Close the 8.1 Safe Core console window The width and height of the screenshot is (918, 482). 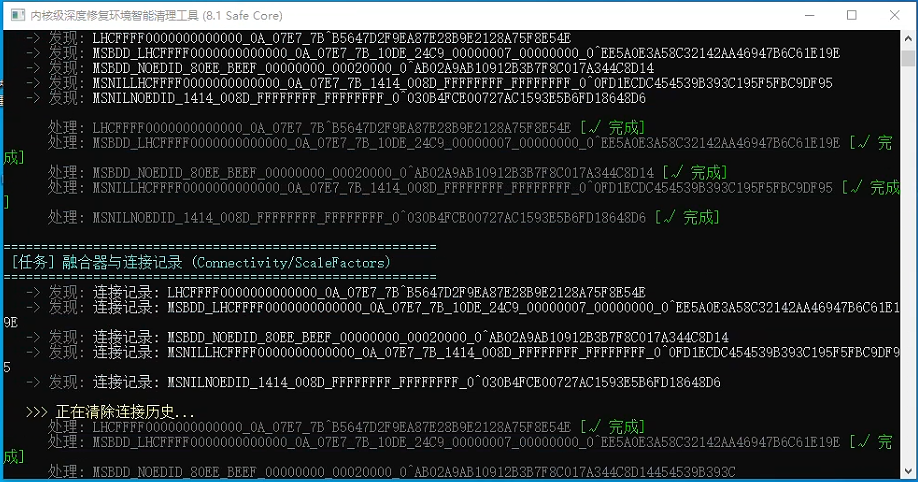pyautogui.click(x=895, y=15)
